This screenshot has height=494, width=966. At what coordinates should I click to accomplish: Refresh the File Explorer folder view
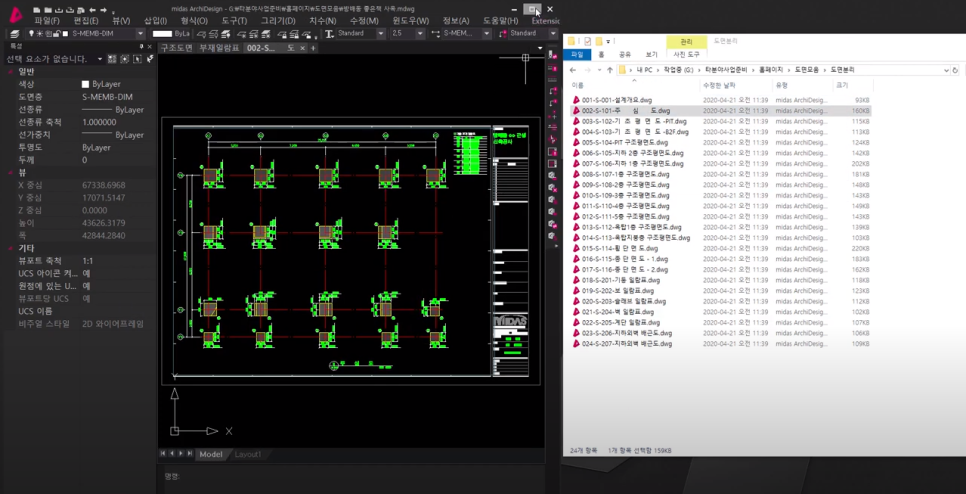955,70
